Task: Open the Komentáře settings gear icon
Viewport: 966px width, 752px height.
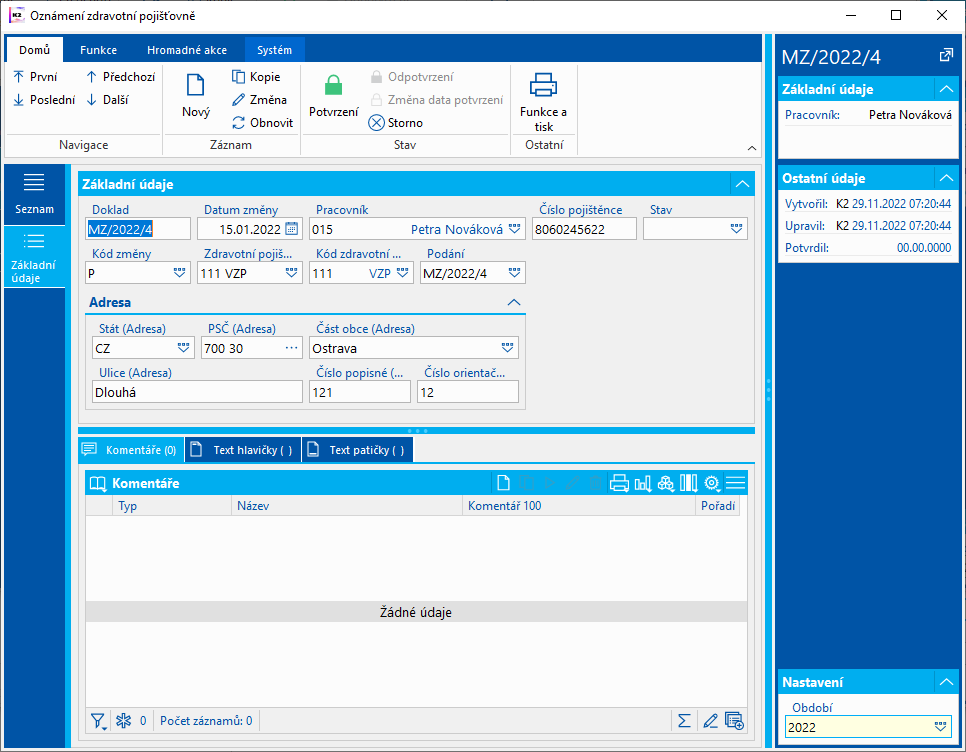Action: [711, 483]
